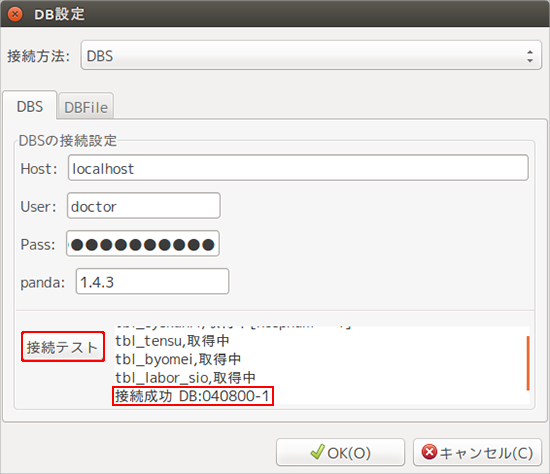Image resolution: width=550 pixels, height=474 pixels.
Task: Click the dropdown arrows on the 接続方法 combo box
Action: click(x=530, y=56)
